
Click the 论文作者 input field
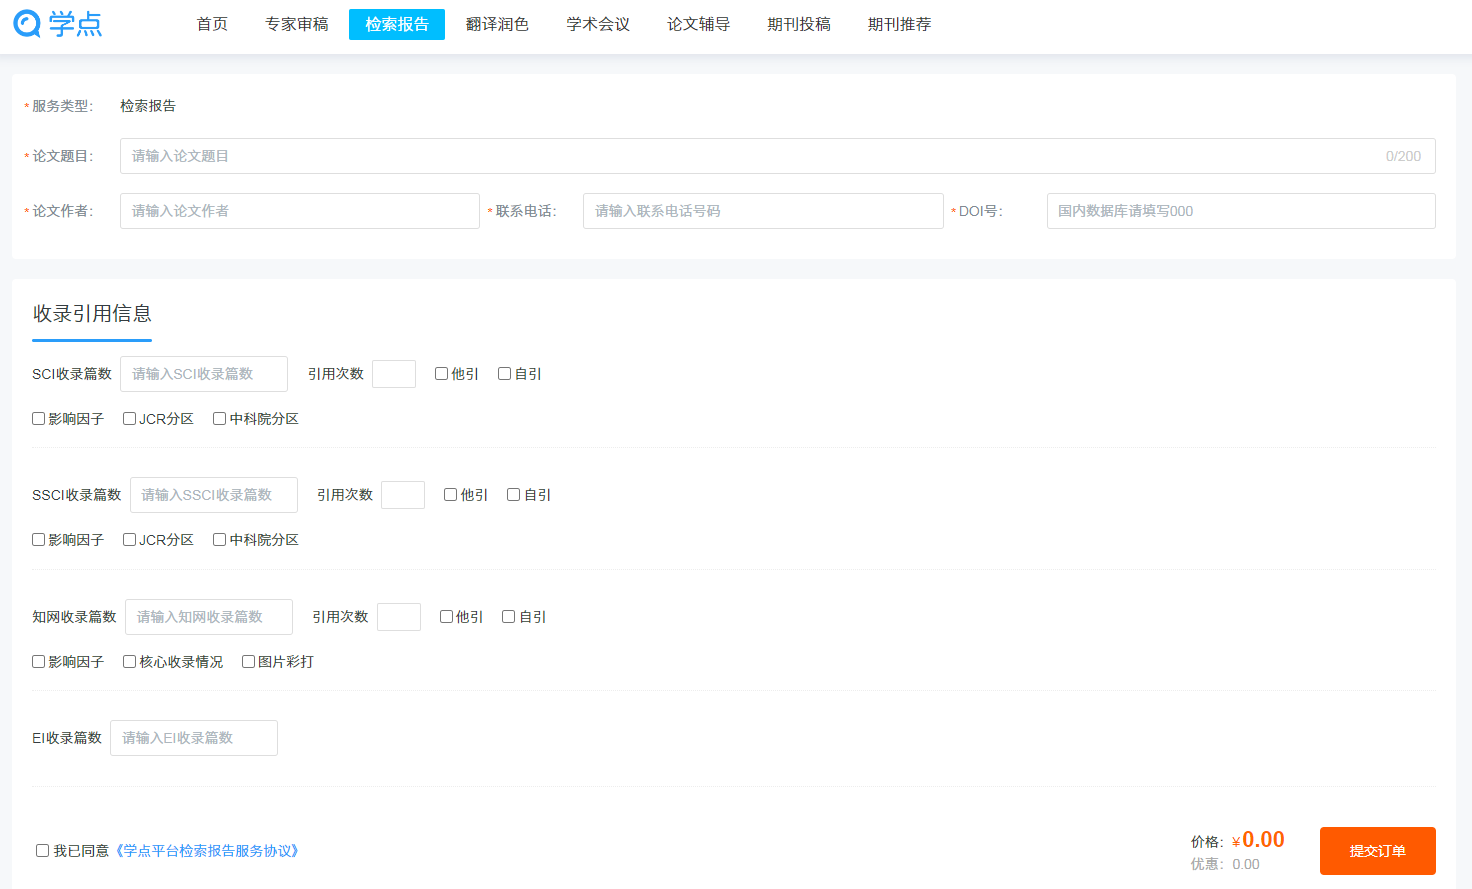point(300,211)
